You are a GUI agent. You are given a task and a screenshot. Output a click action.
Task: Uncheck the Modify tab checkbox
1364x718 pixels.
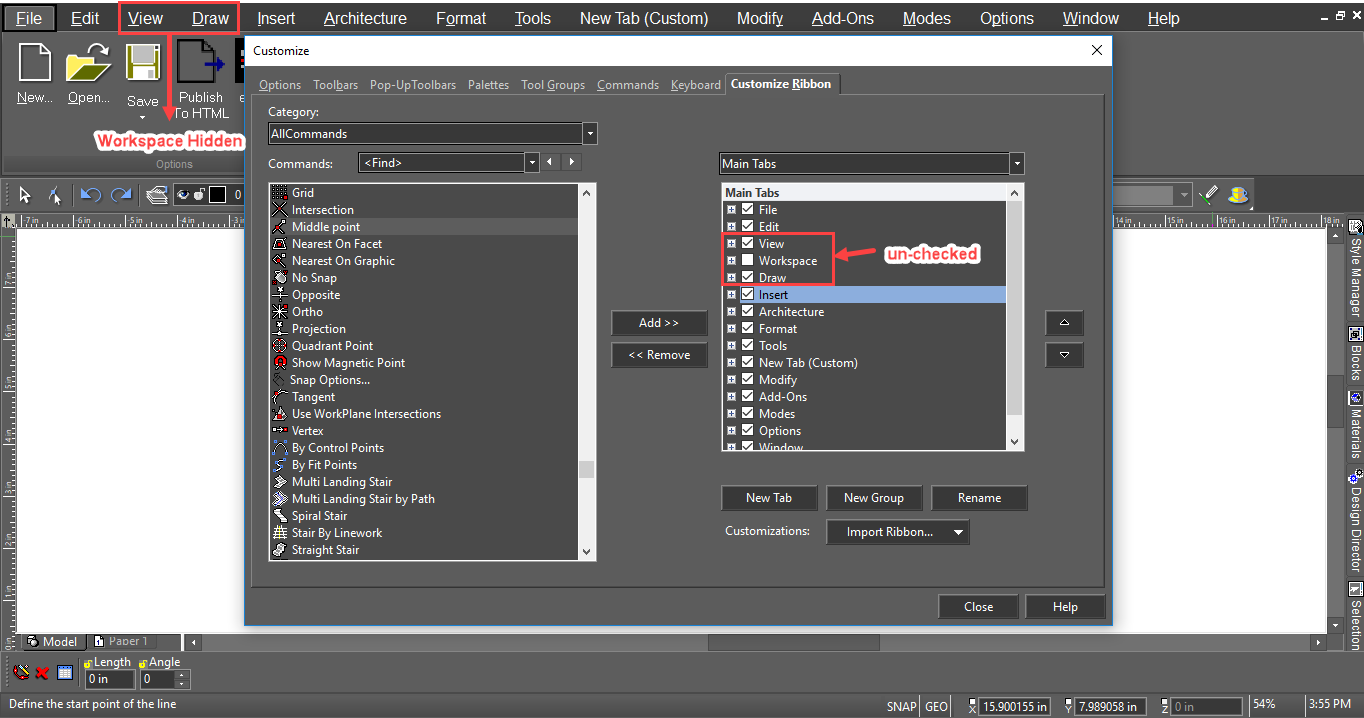pos(747,380)
